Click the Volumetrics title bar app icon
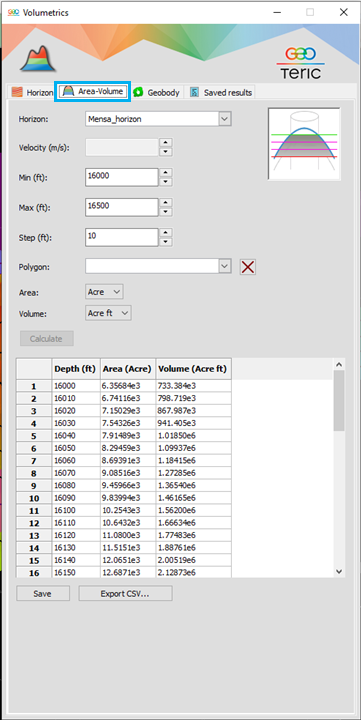The image size is (361, 720). click(13, 12)
